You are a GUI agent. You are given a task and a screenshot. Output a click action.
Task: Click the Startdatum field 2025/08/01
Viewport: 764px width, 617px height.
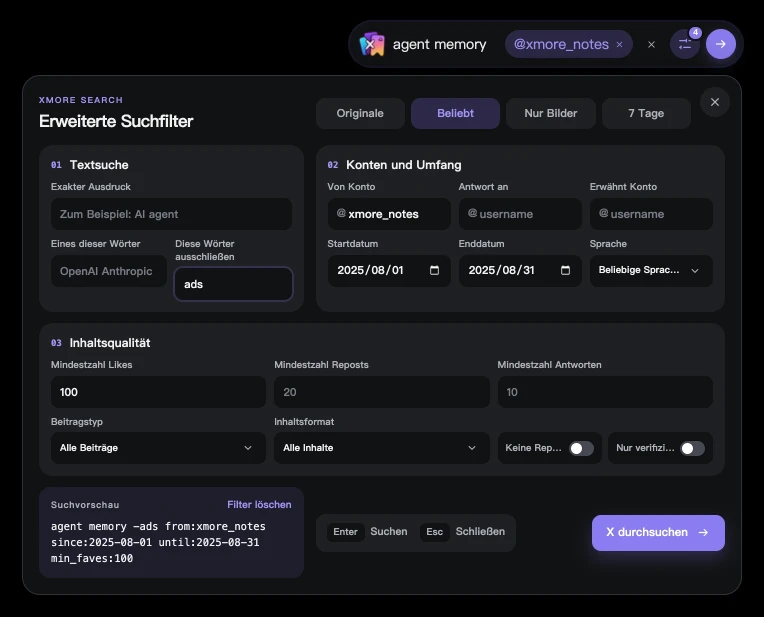(x=389, y=270)
